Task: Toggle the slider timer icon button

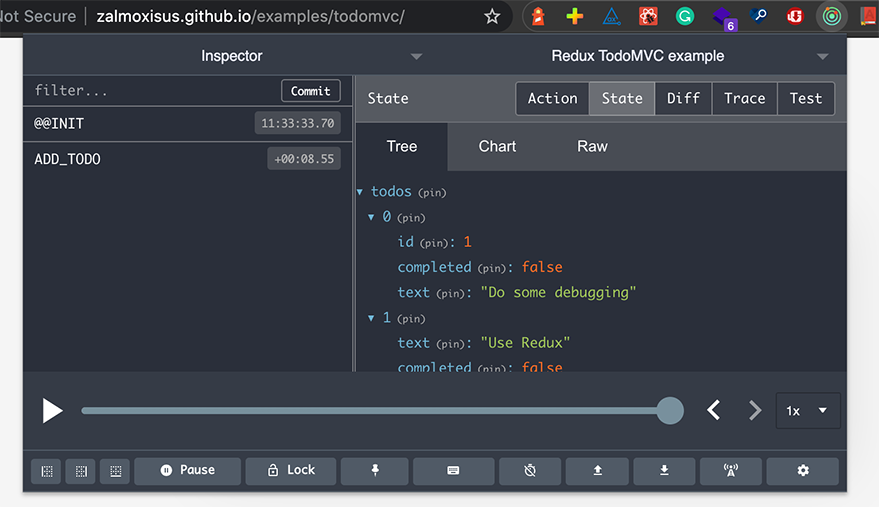Action: (530, 471)
